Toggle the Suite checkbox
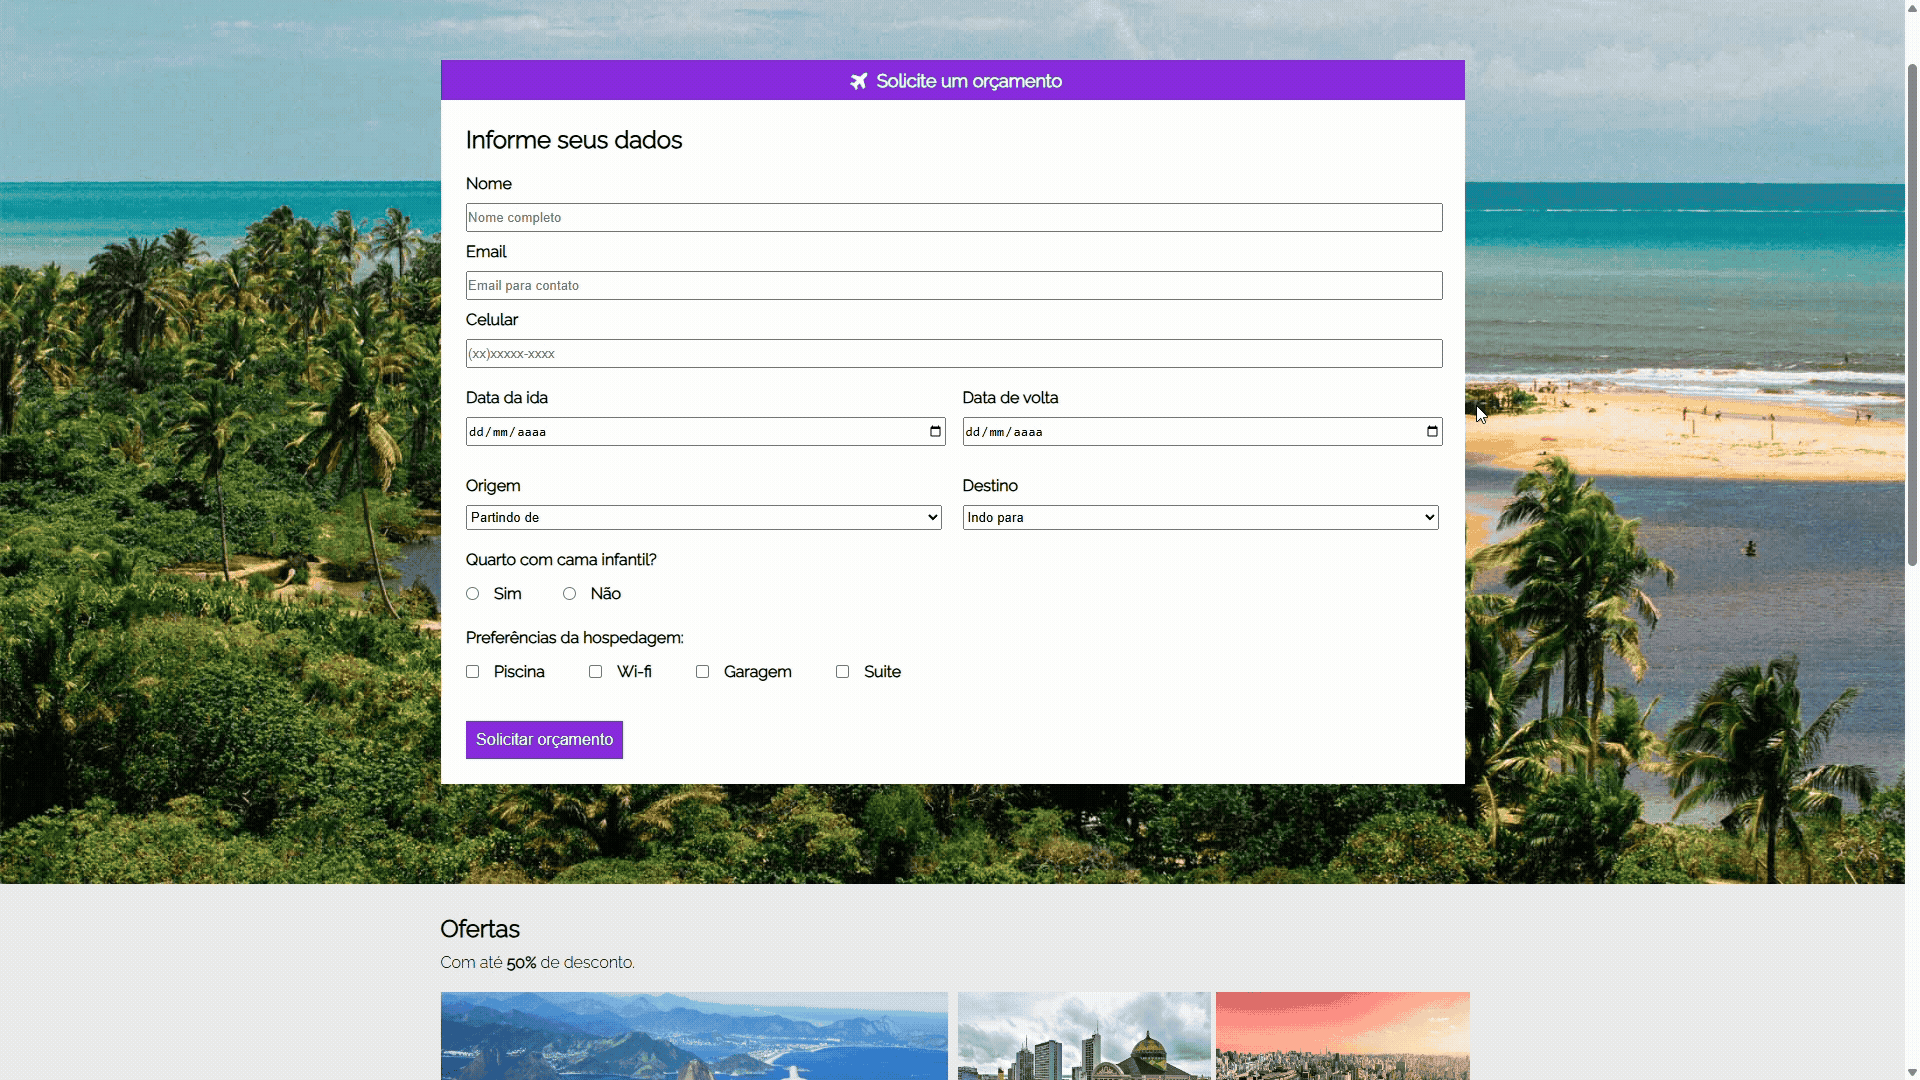The width and height of the screenshot is (1920, 1080). point(843,672)
